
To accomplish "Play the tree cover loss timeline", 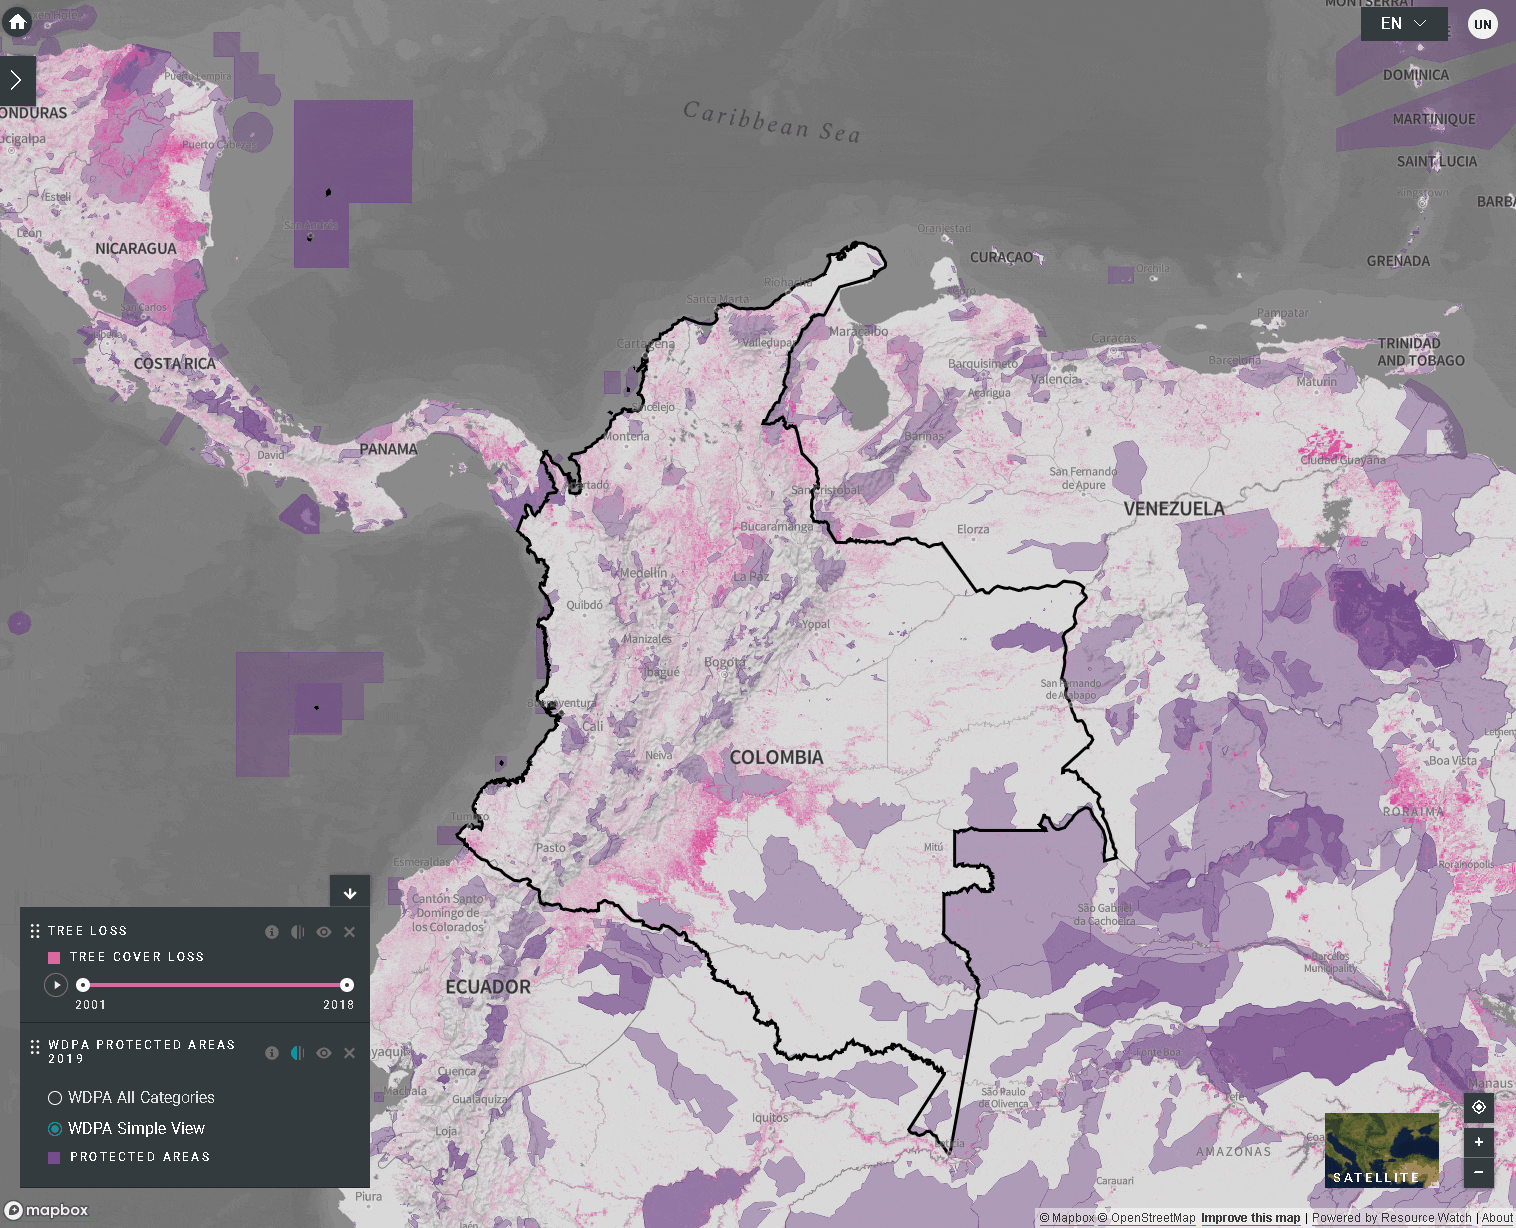I will pyautogui.click(x=56, y=985).
